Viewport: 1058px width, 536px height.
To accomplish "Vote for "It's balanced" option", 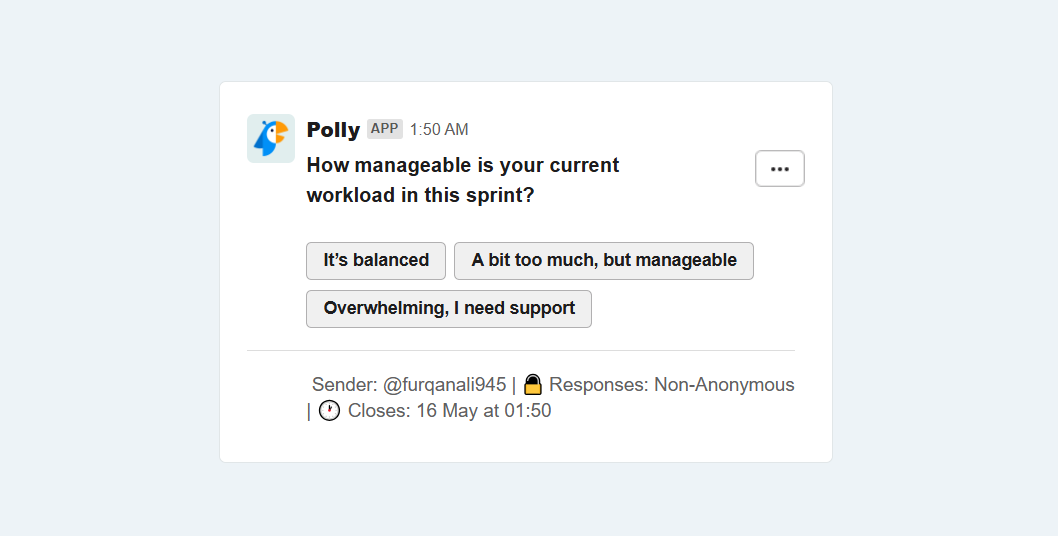I will coord(376,261).
